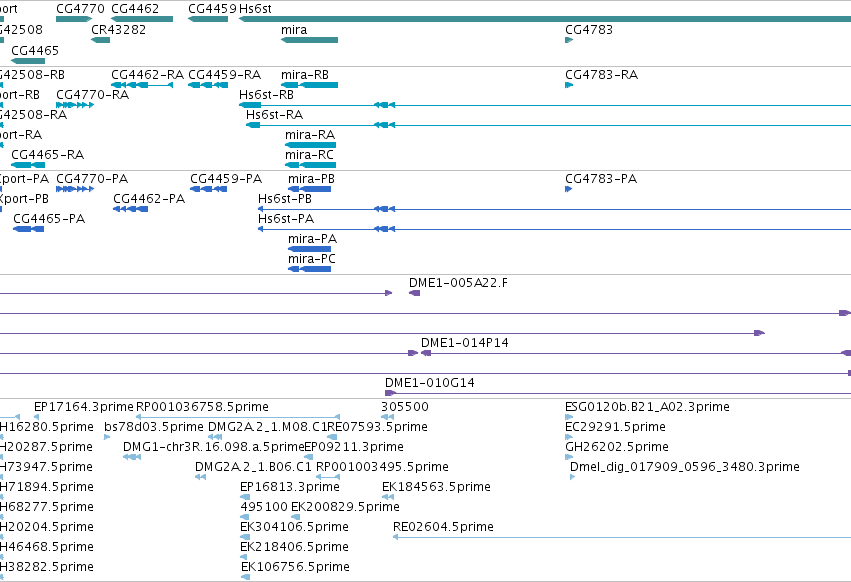
Task: Select the CG4770 gene label
Action: click(80, 9)
